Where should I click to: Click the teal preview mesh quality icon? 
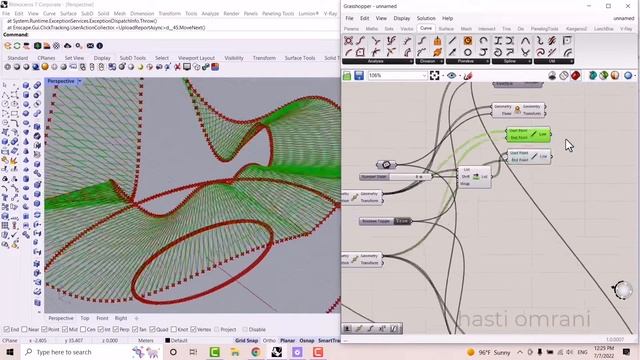point(593,76)
